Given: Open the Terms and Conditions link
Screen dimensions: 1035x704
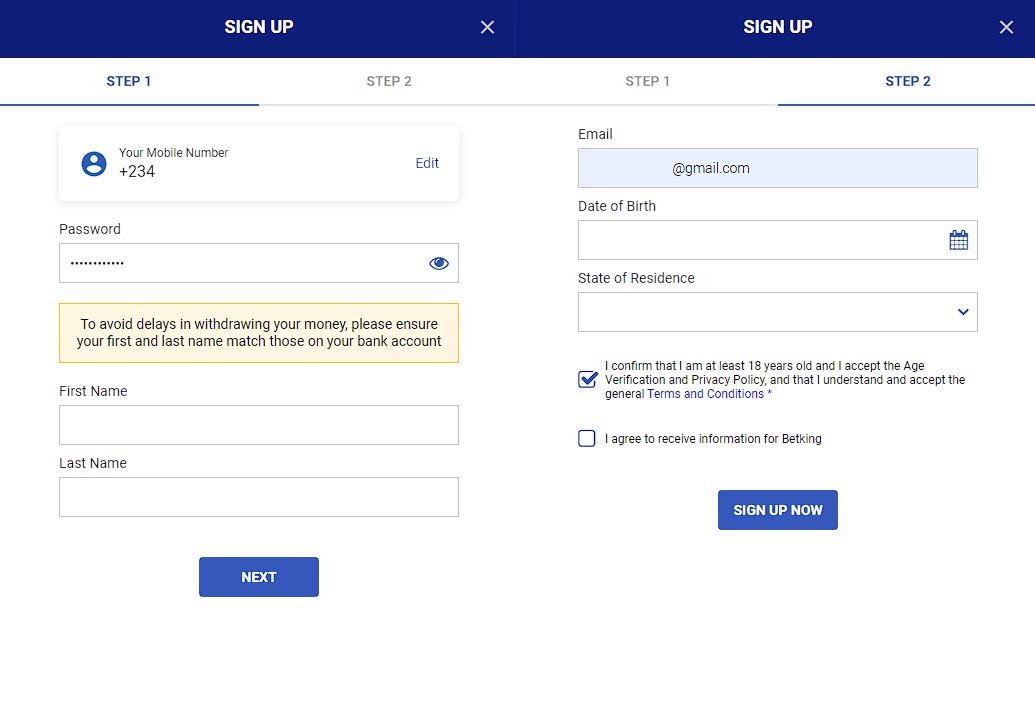Looking at the screenshot, I should [x=706, y=393].
